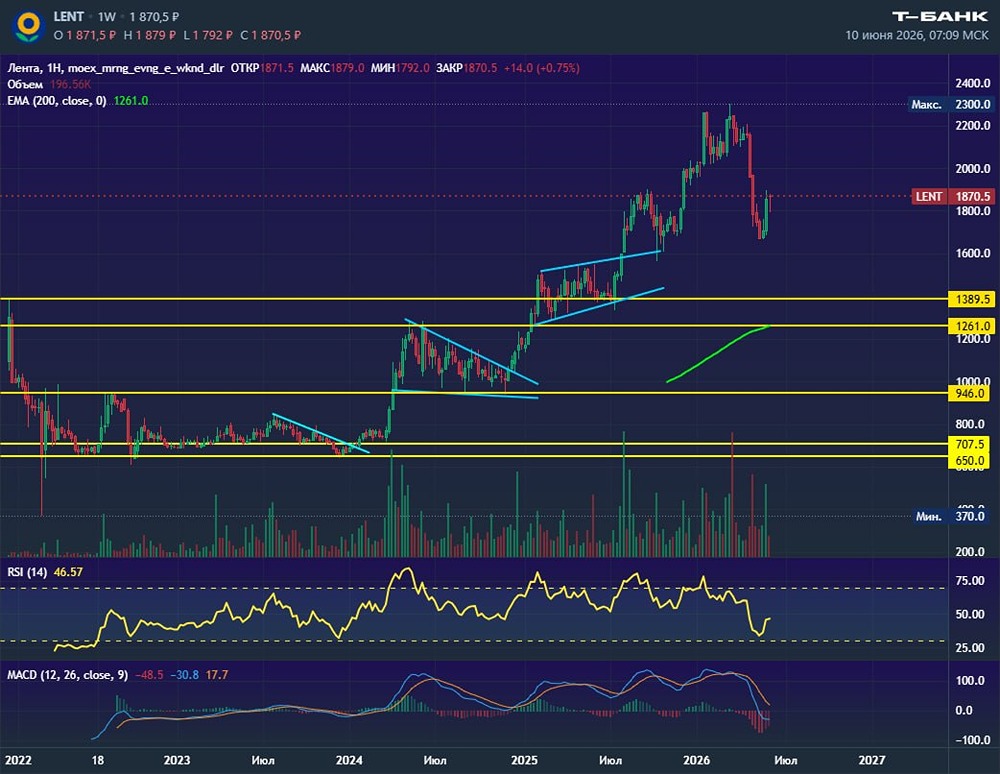Click the 2025 label on time axis
1000x774 pixels.
click(x=524, y=760)
